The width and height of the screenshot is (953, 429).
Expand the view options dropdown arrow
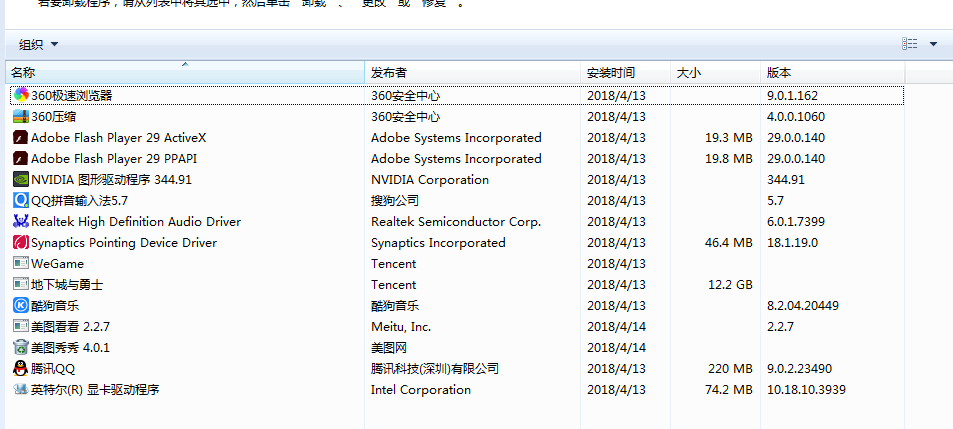point(933,44)
